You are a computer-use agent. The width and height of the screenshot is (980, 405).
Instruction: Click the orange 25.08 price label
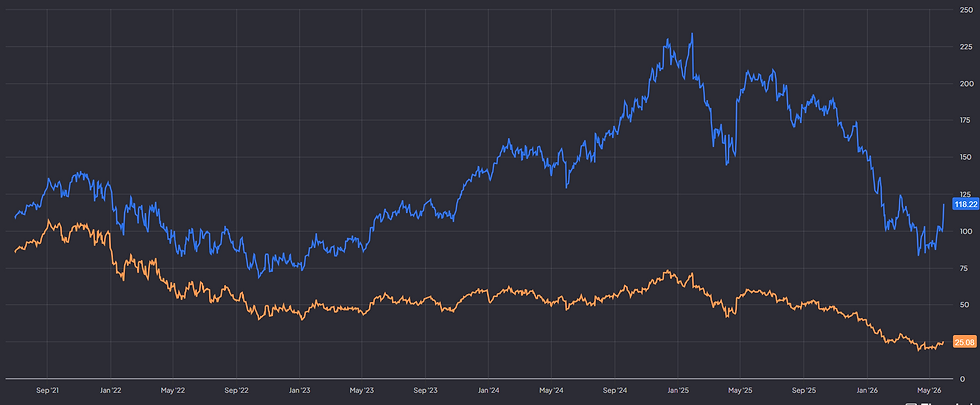click(x=963, y=342)
